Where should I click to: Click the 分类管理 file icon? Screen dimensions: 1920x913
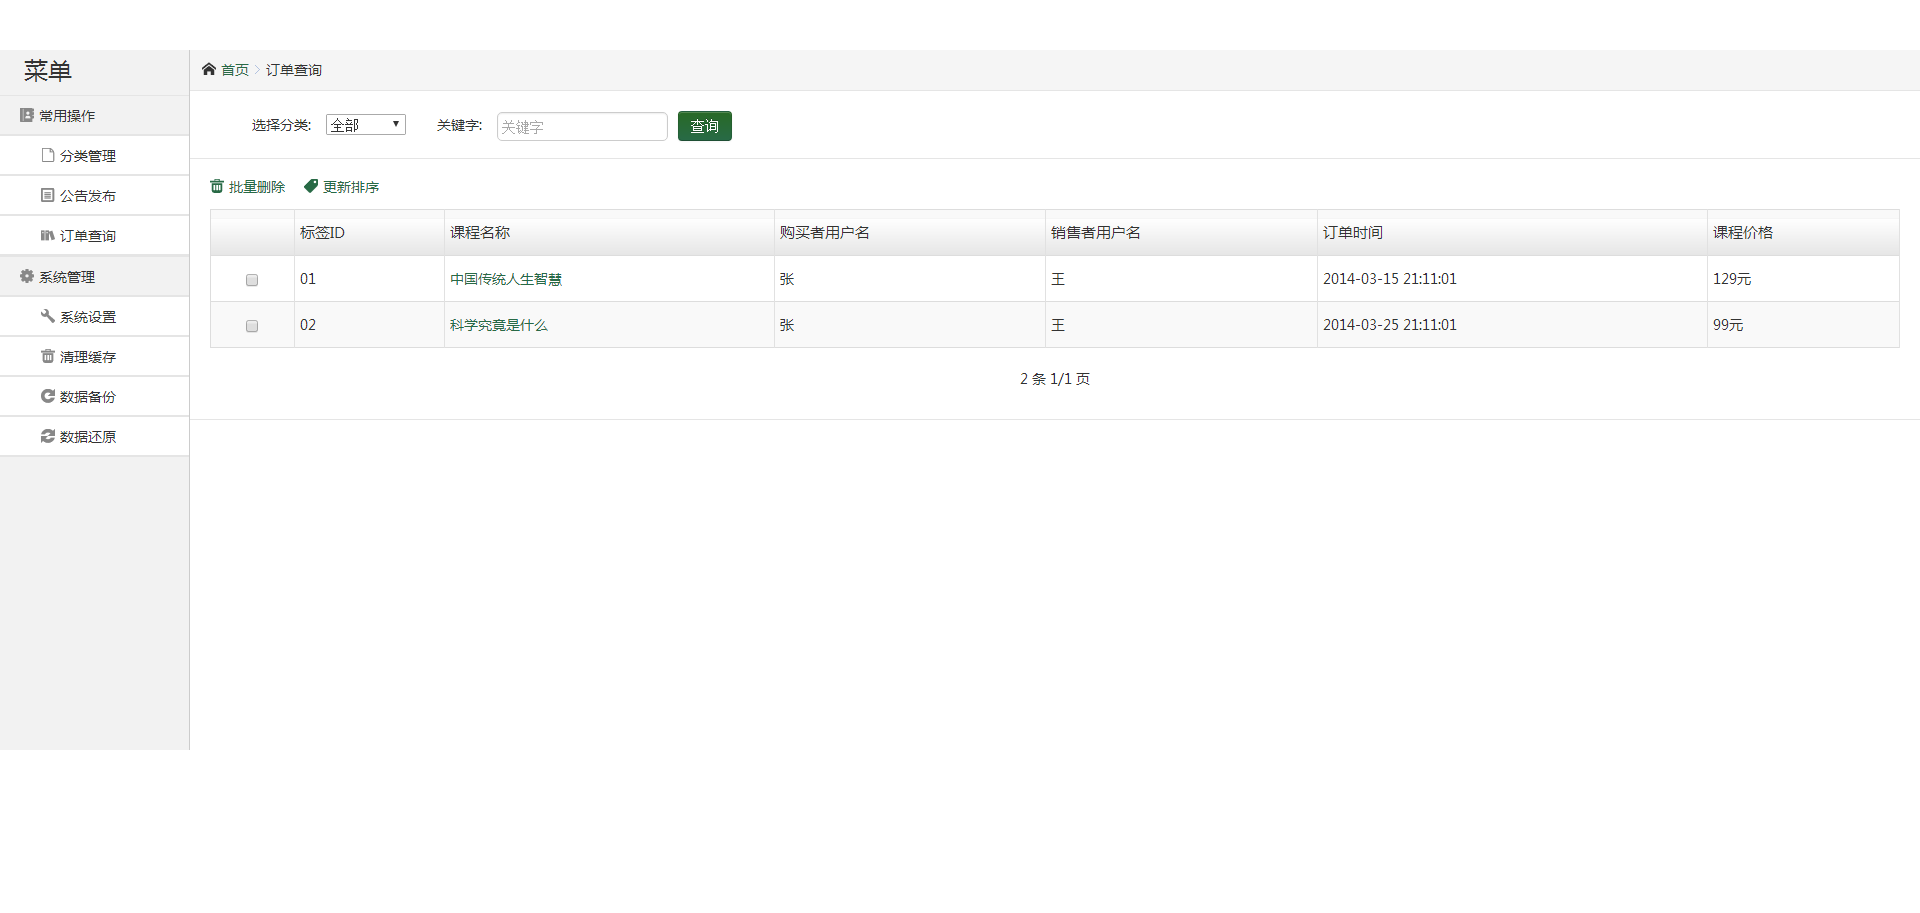point(47,155)
